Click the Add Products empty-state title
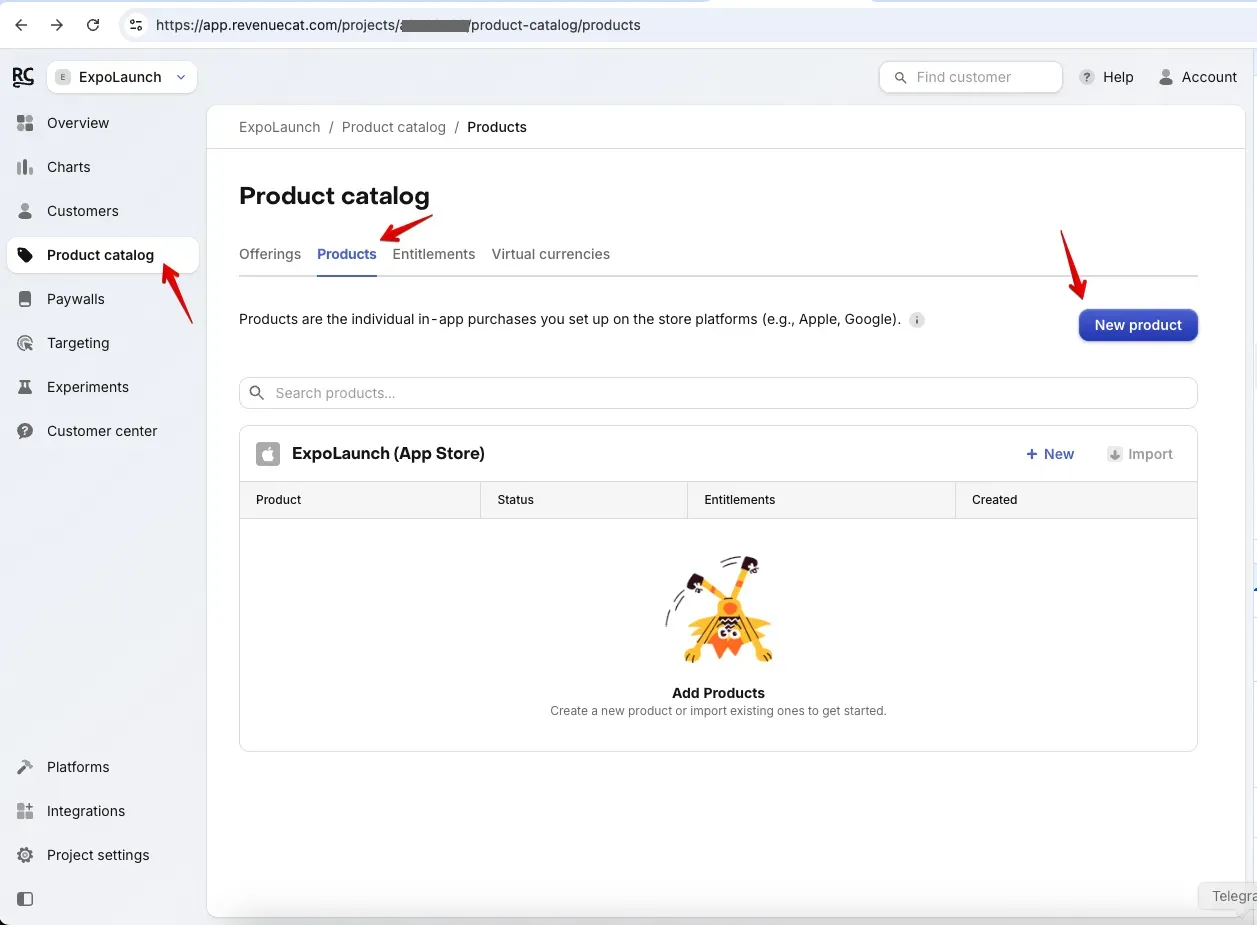This screenshot has width=1257, height=925. tap(718, 693)
